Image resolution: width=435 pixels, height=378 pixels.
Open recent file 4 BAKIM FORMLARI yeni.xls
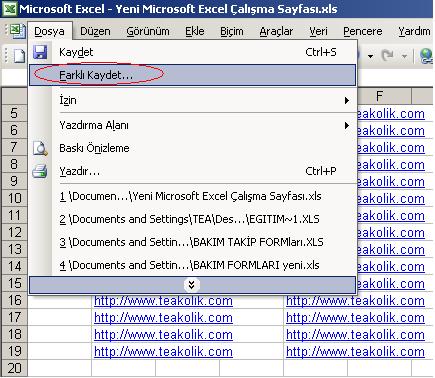pos(193,265)
